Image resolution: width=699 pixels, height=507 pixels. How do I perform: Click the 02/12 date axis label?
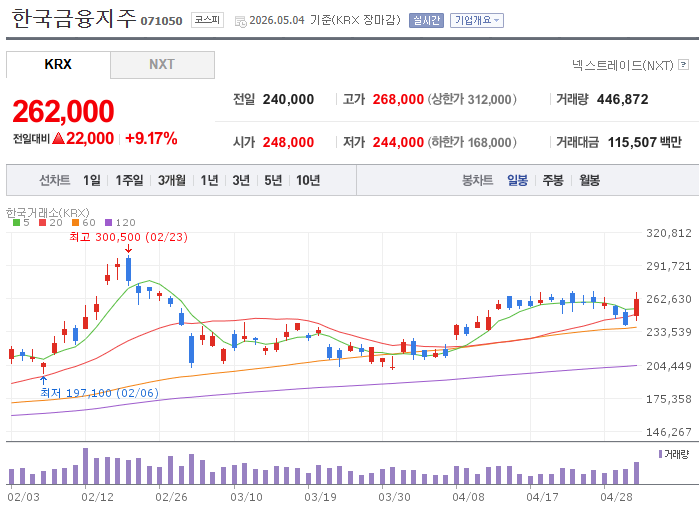point(98,497)
